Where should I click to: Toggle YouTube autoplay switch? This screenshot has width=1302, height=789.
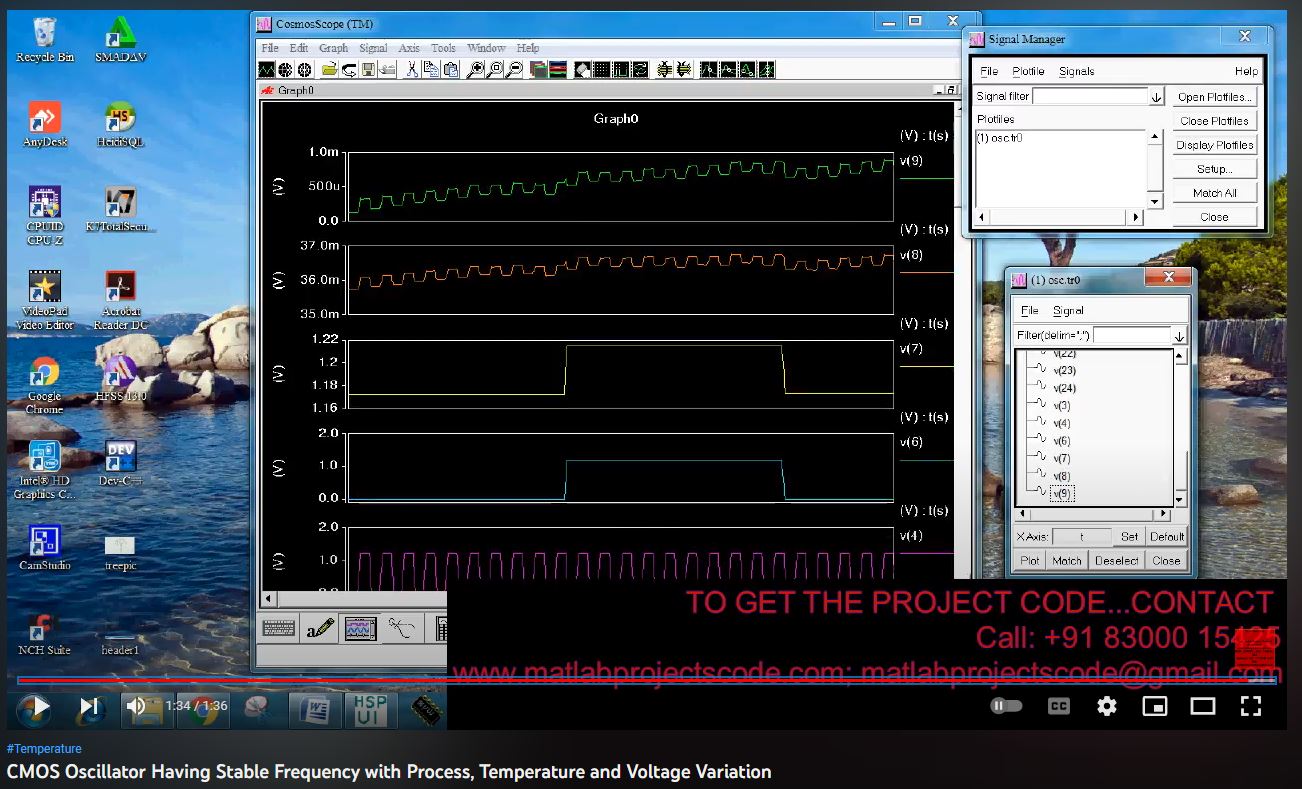(x=1006, y=706)
